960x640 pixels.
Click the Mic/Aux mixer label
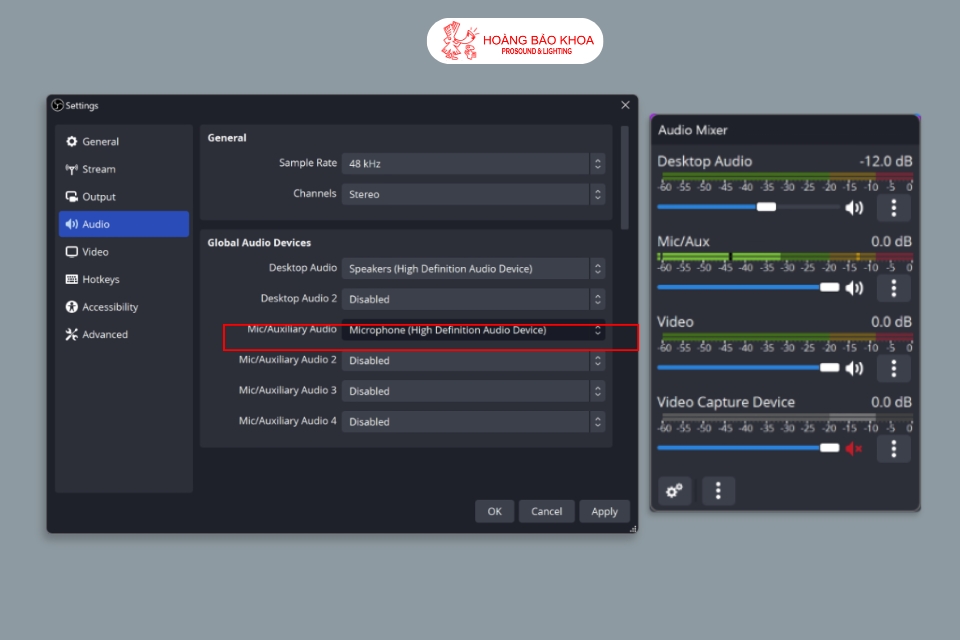coord(683,241)
